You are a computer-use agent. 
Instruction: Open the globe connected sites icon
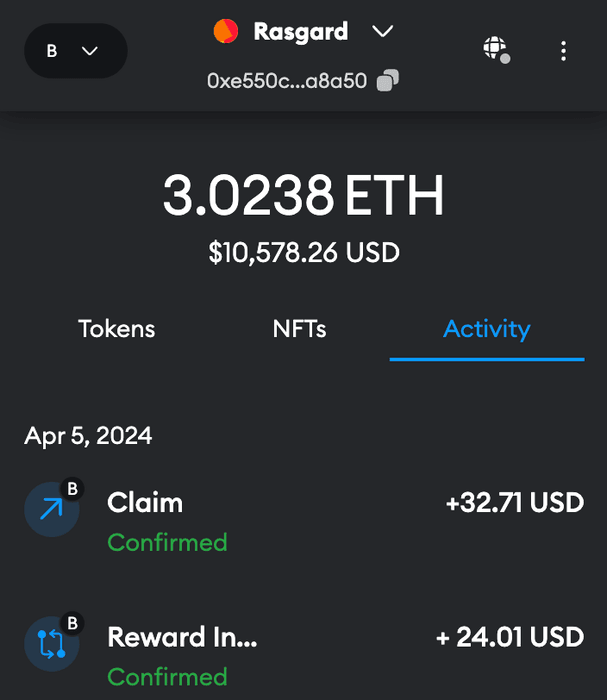pyautogui.click(x=495, y=49)
